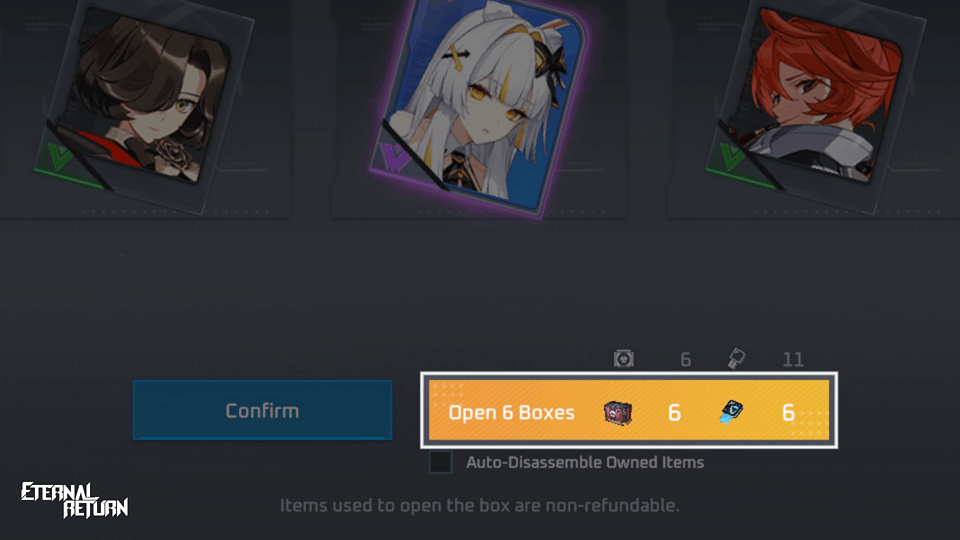Click the non-refundable items notice text

(x=480, y=506)
